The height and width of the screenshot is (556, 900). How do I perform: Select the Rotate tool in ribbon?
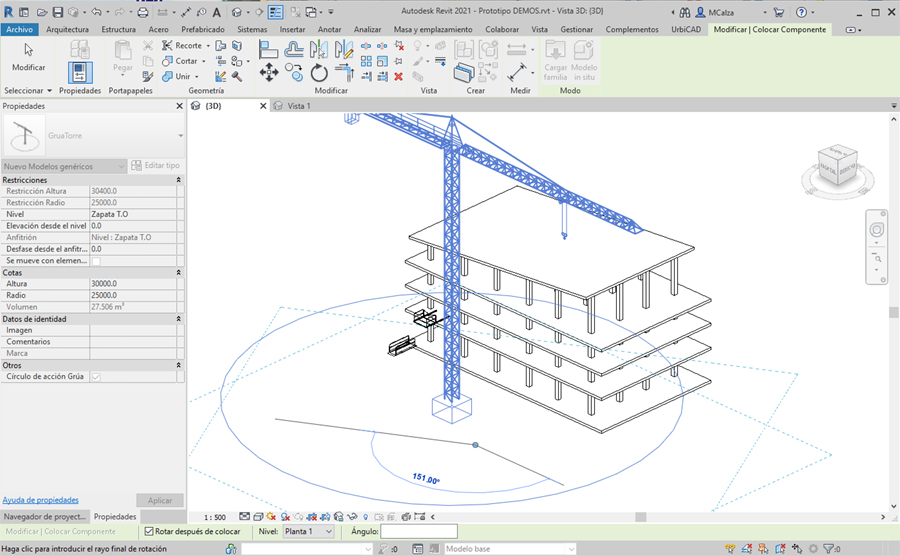click(319, 73)
